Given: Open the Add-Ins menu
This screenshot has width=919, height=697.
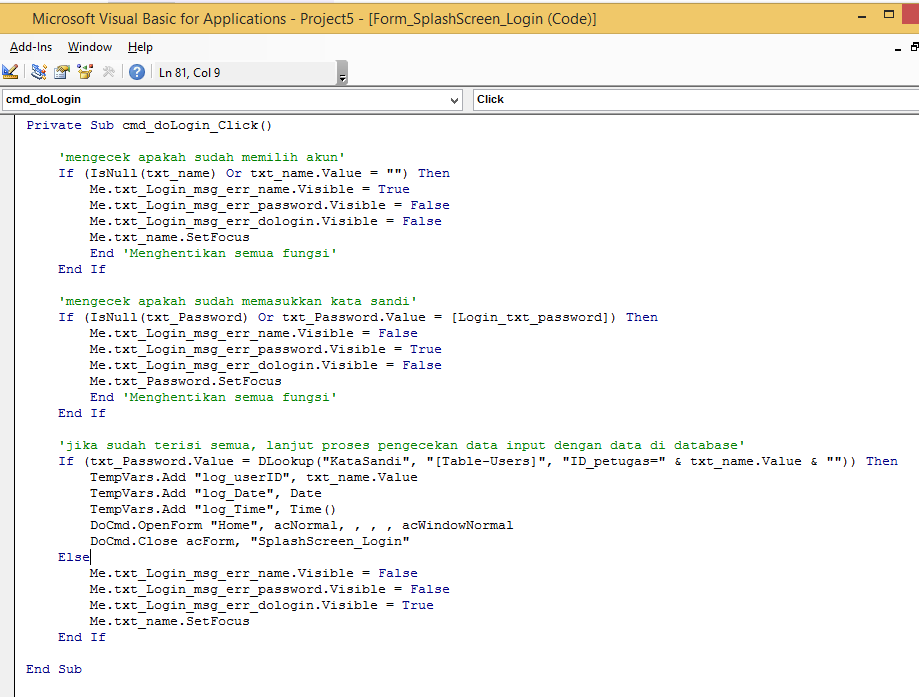Looking at the screenshot, I should click(30, 46).
